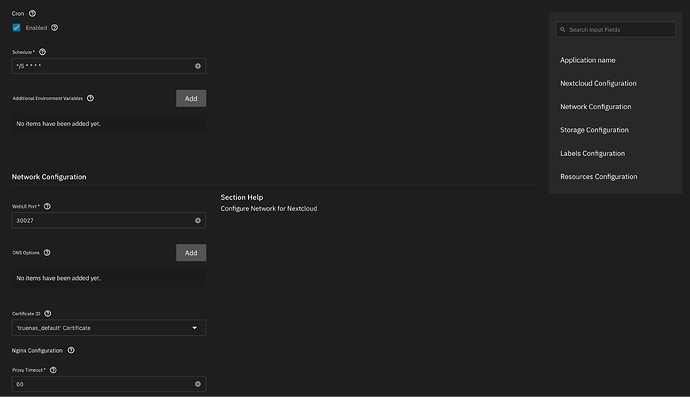Show help for Certificate ID
Screen dimensions: 690x397
click(x=48, y=314)
